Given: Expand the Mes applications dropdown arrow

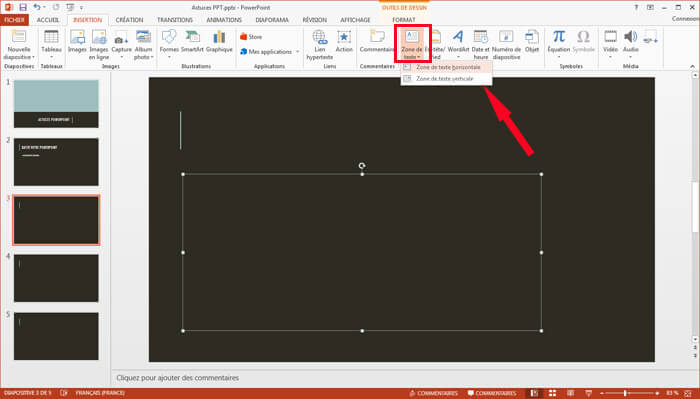Looking at the screenshot, I should pos(297,52).
